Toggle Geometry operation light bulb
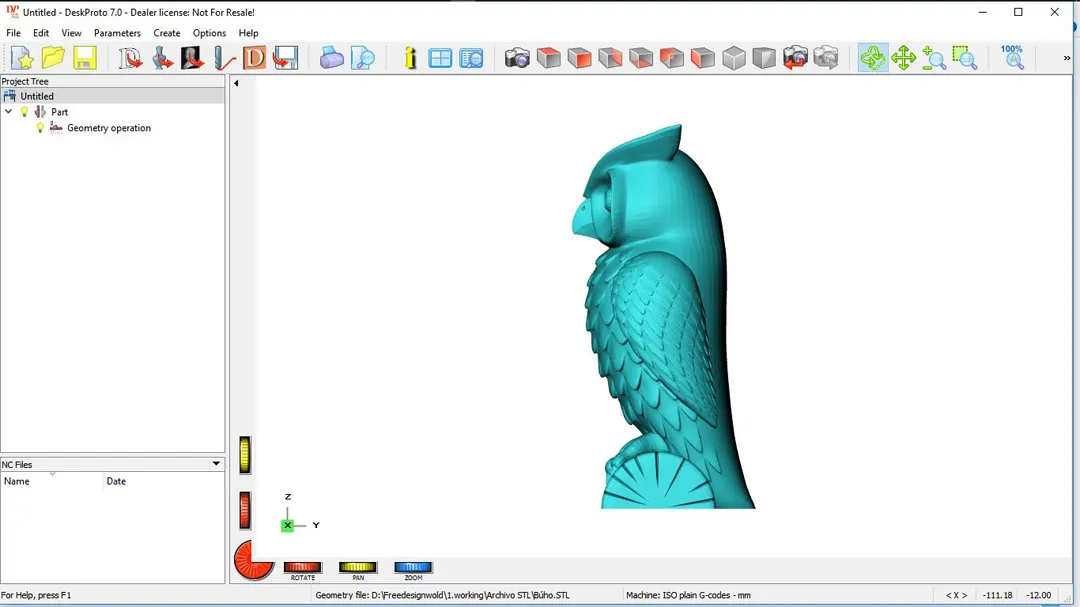Viewport: 1080px width, 607px height. pos(41,128)
